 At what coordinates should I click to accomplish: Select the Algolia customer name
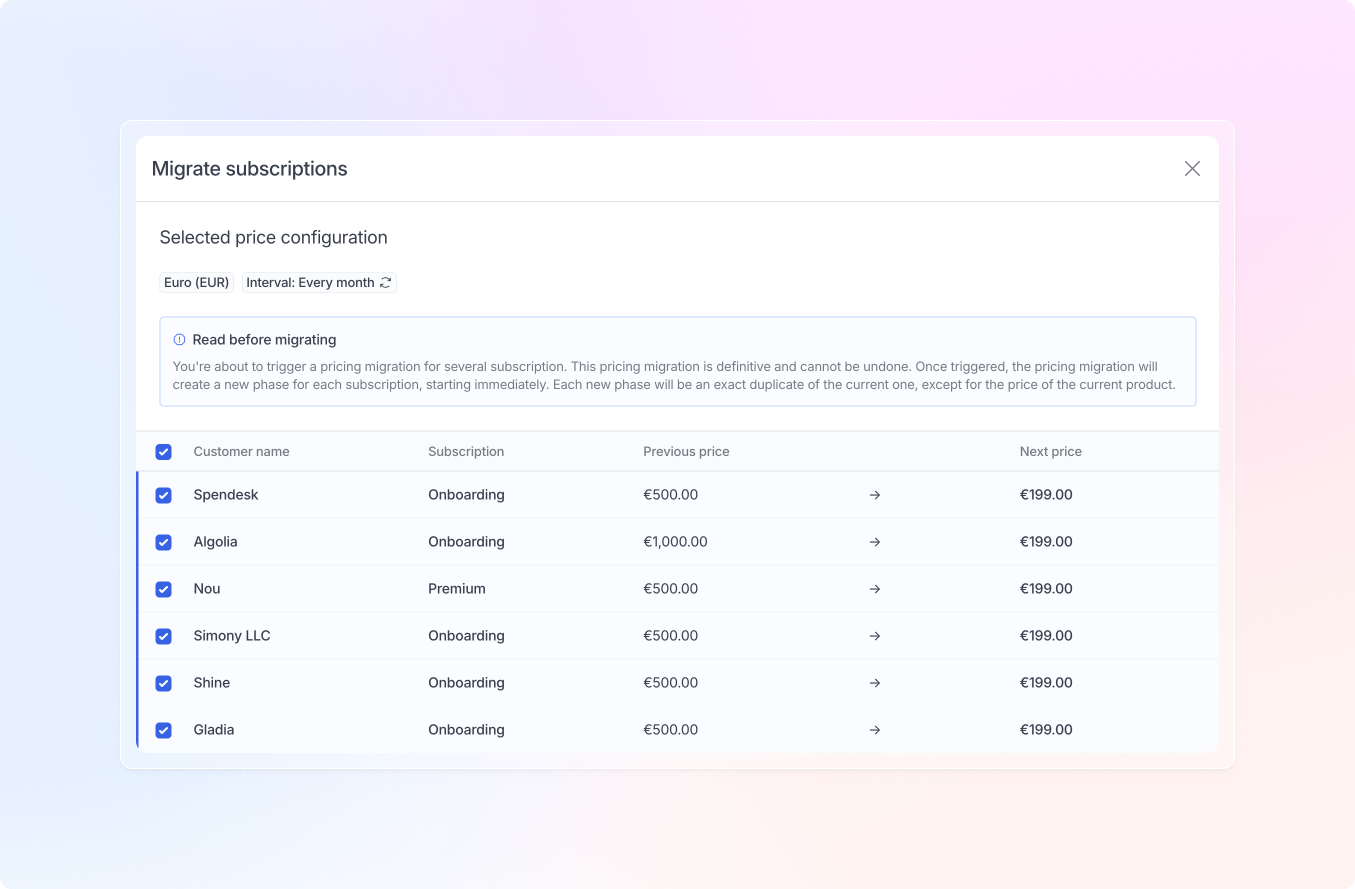pos(215,542)
